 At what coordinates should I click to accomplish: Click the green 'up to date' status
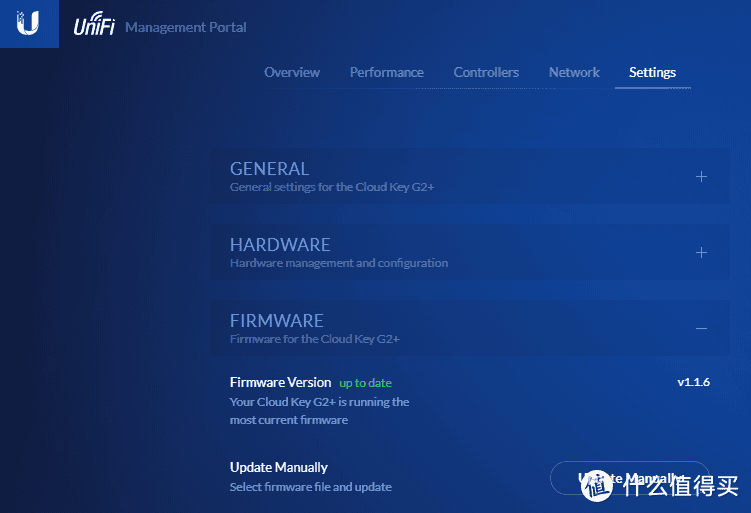365,383
